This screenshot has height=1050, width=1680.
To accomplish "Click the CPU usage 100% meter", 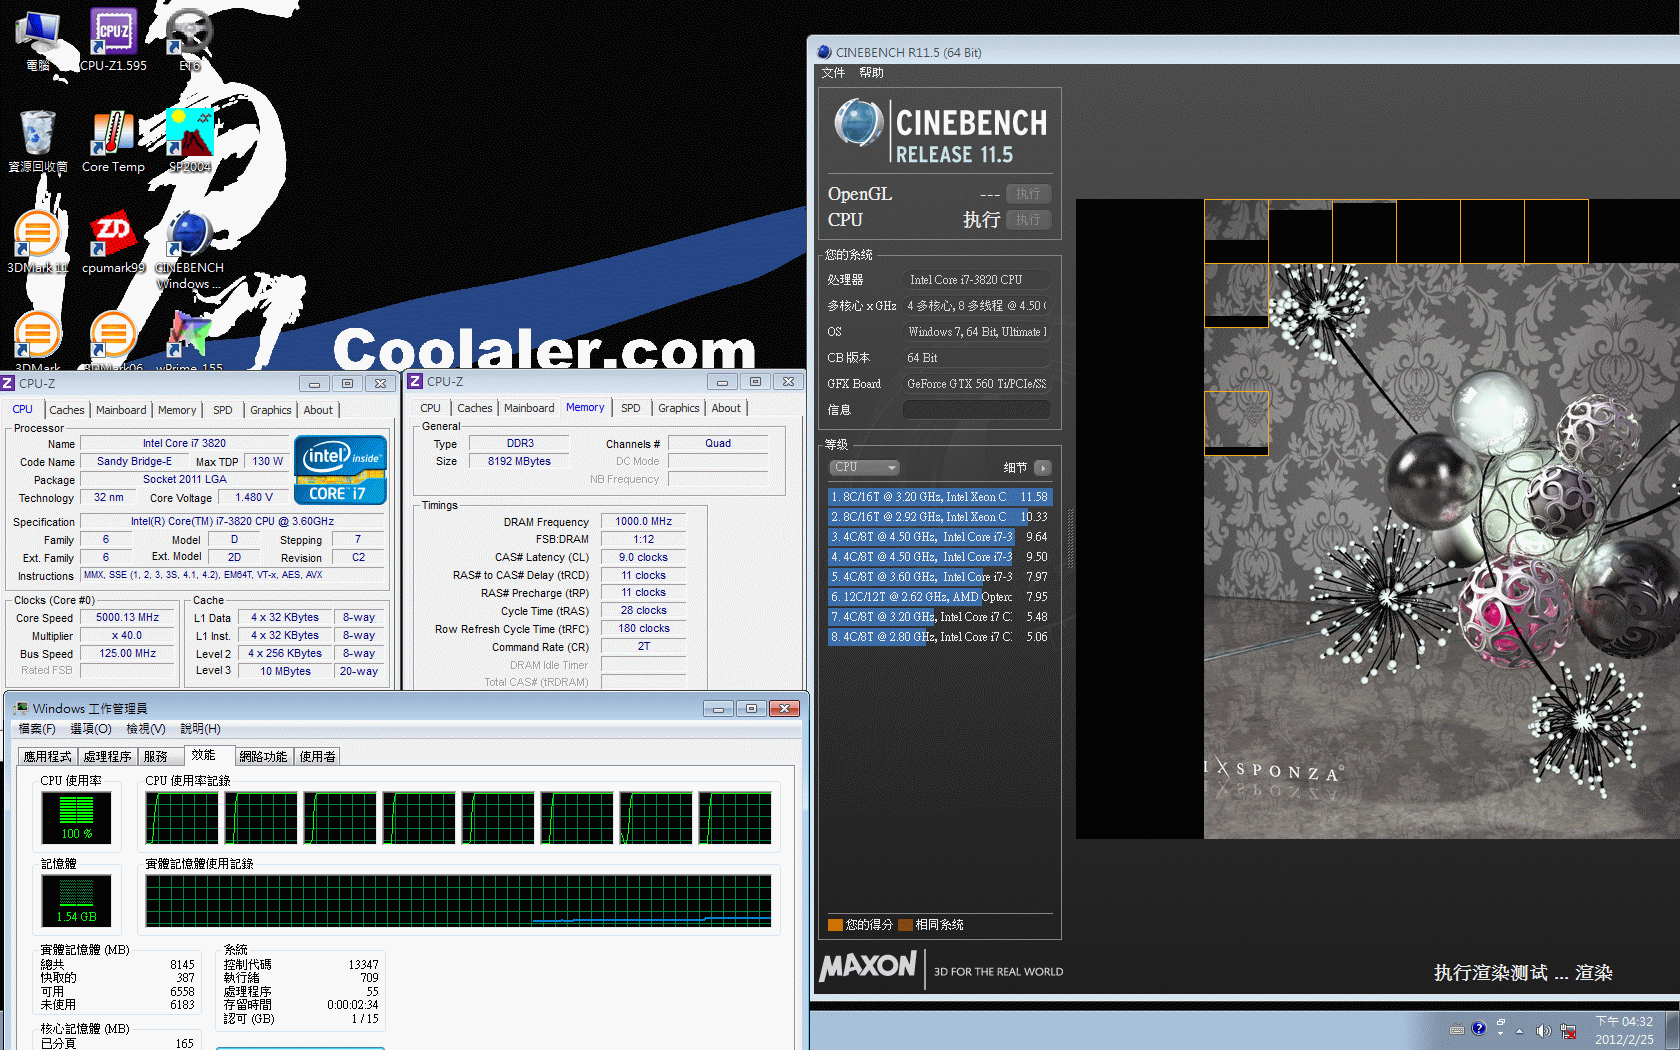I will (76, 817).
